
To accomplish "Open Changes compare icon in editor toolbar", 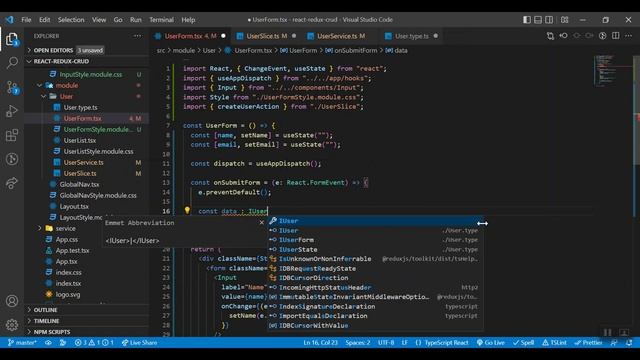I will [550, 36].
